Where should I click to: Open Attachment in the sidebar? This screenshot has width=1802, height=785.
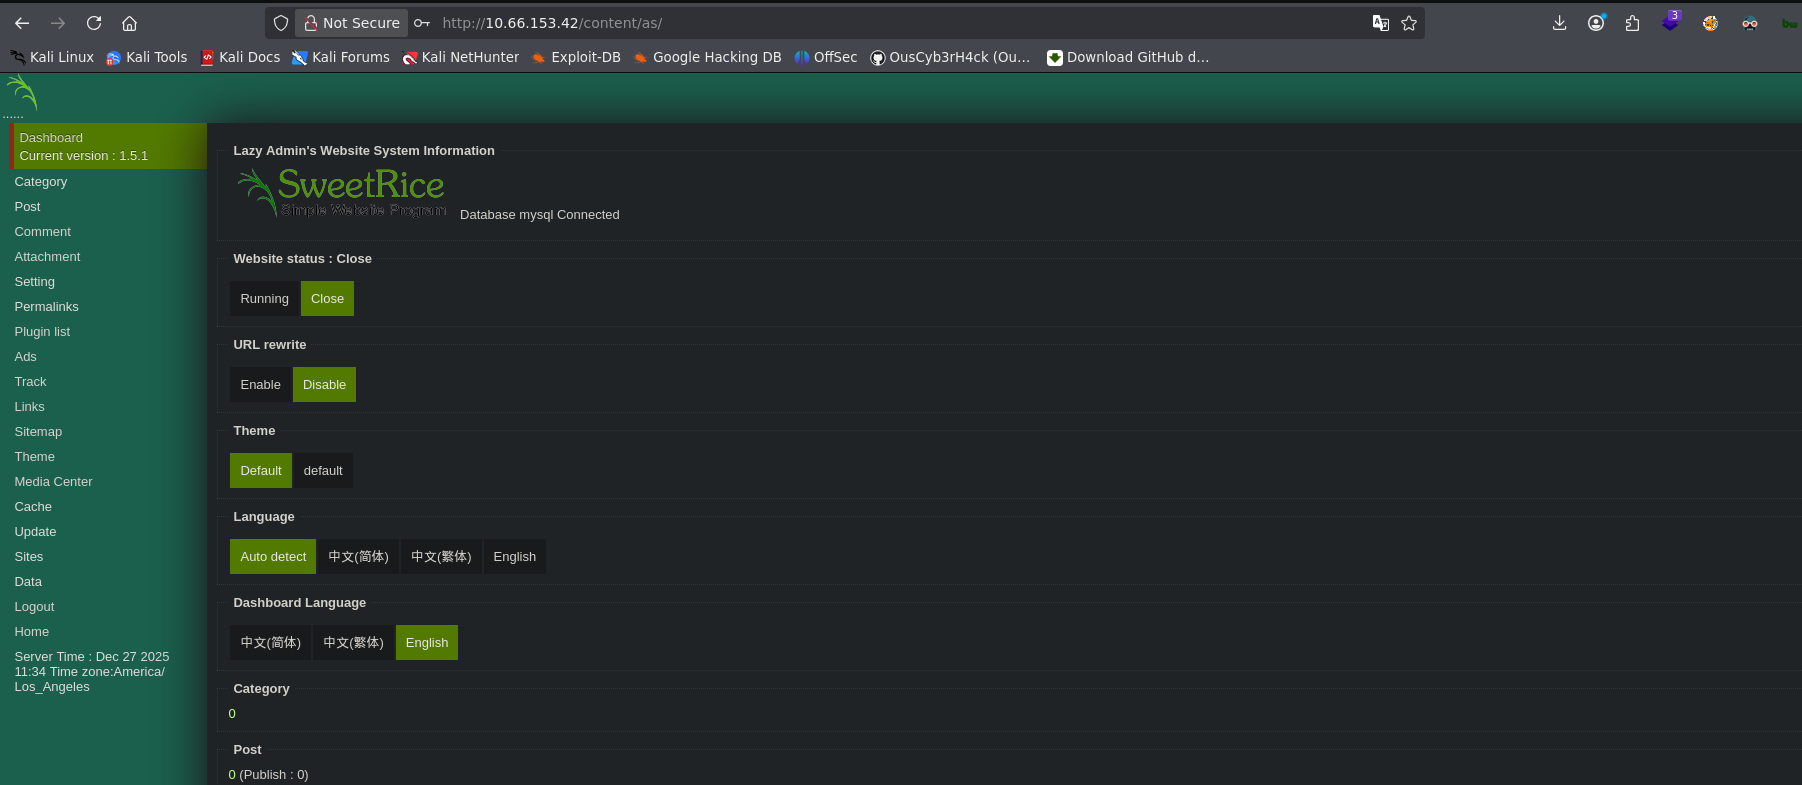48,257
